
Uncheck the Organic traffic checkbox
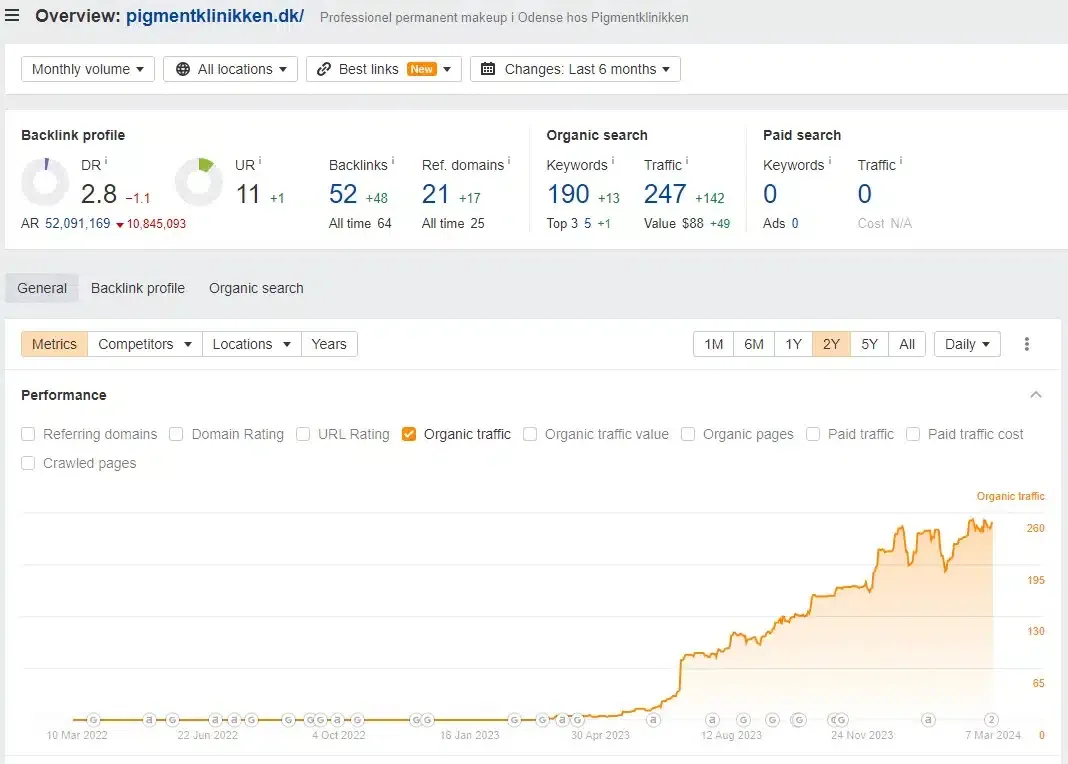(409, 434)
